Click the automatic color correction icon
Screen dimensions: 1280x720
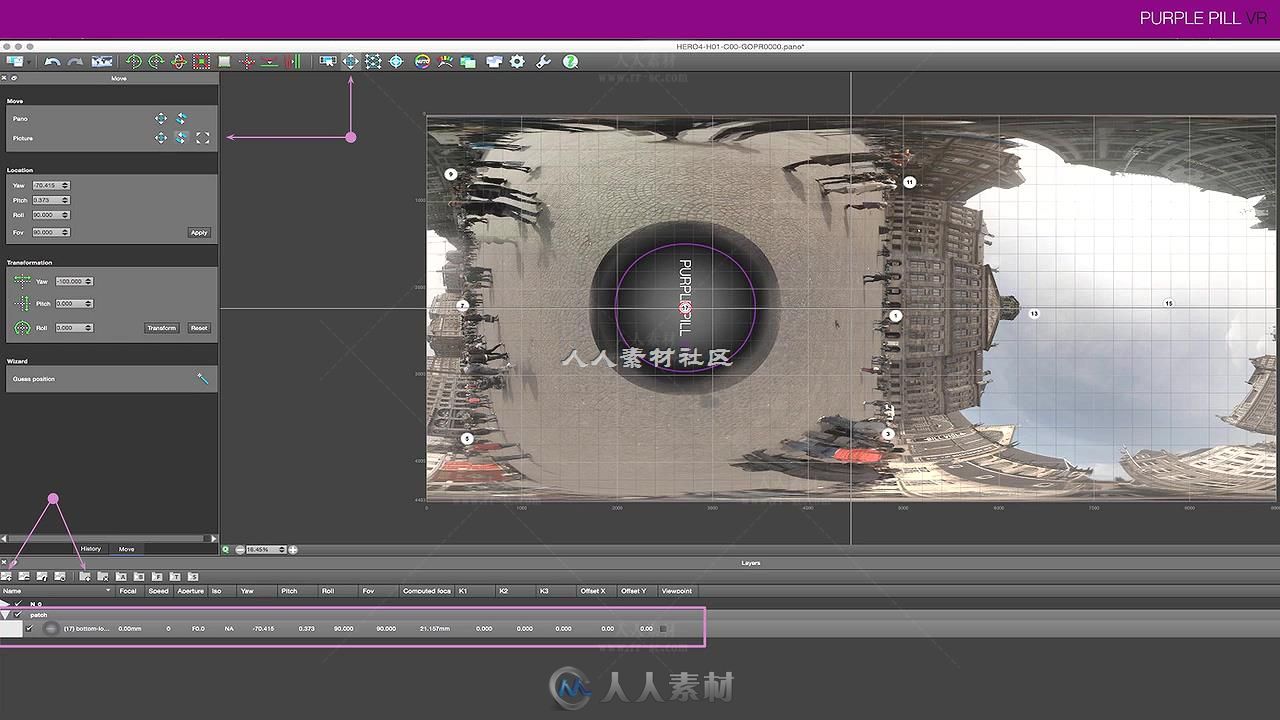point(422,62)
